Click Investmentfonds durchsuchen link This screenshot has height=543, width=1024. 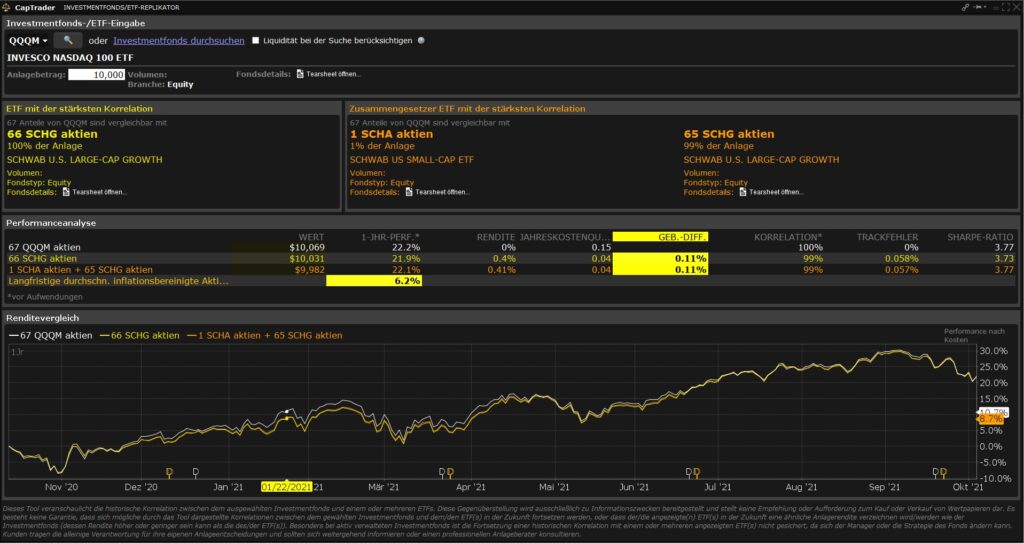[179, 41]
